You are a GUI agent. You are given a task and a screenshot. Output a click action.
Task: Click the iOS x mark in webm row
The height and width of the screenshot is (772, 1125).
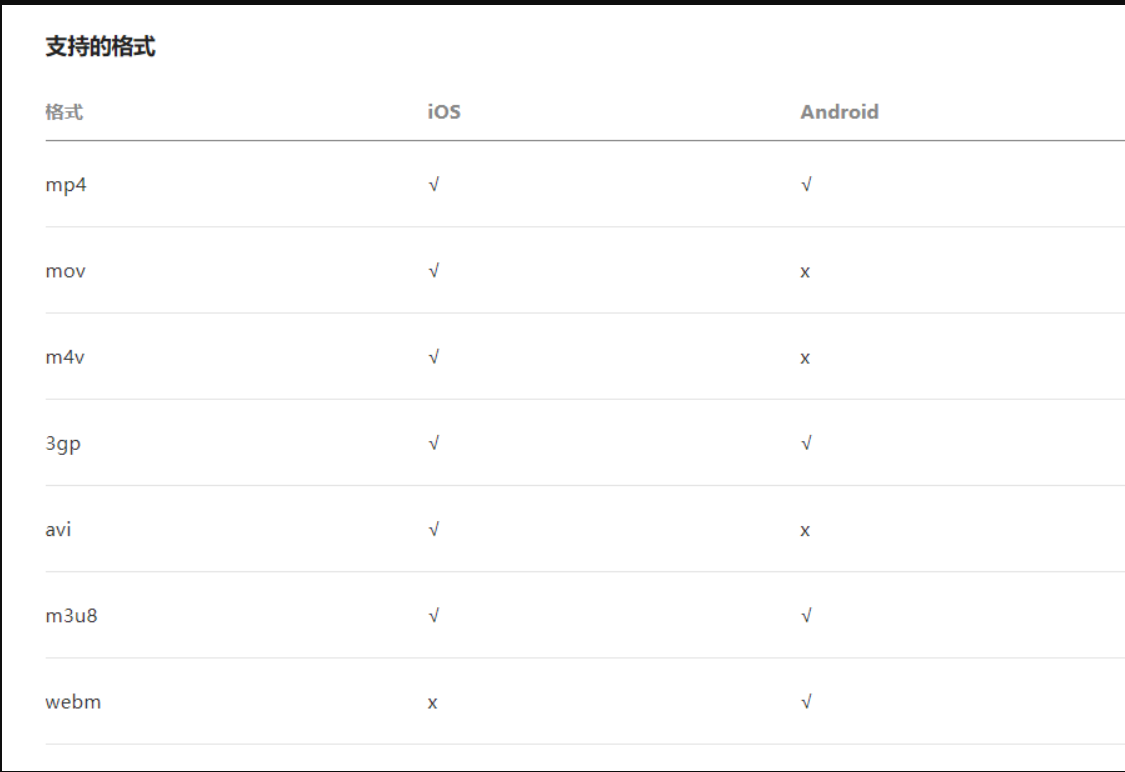[x=432, y=703]
